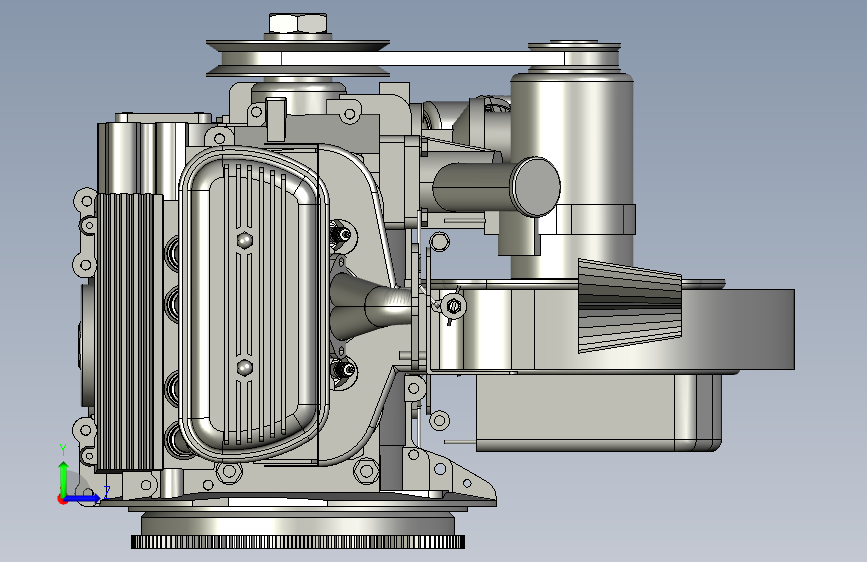
Task: Pick the upper acorn nut on valve cover
Action: point(244,241)
